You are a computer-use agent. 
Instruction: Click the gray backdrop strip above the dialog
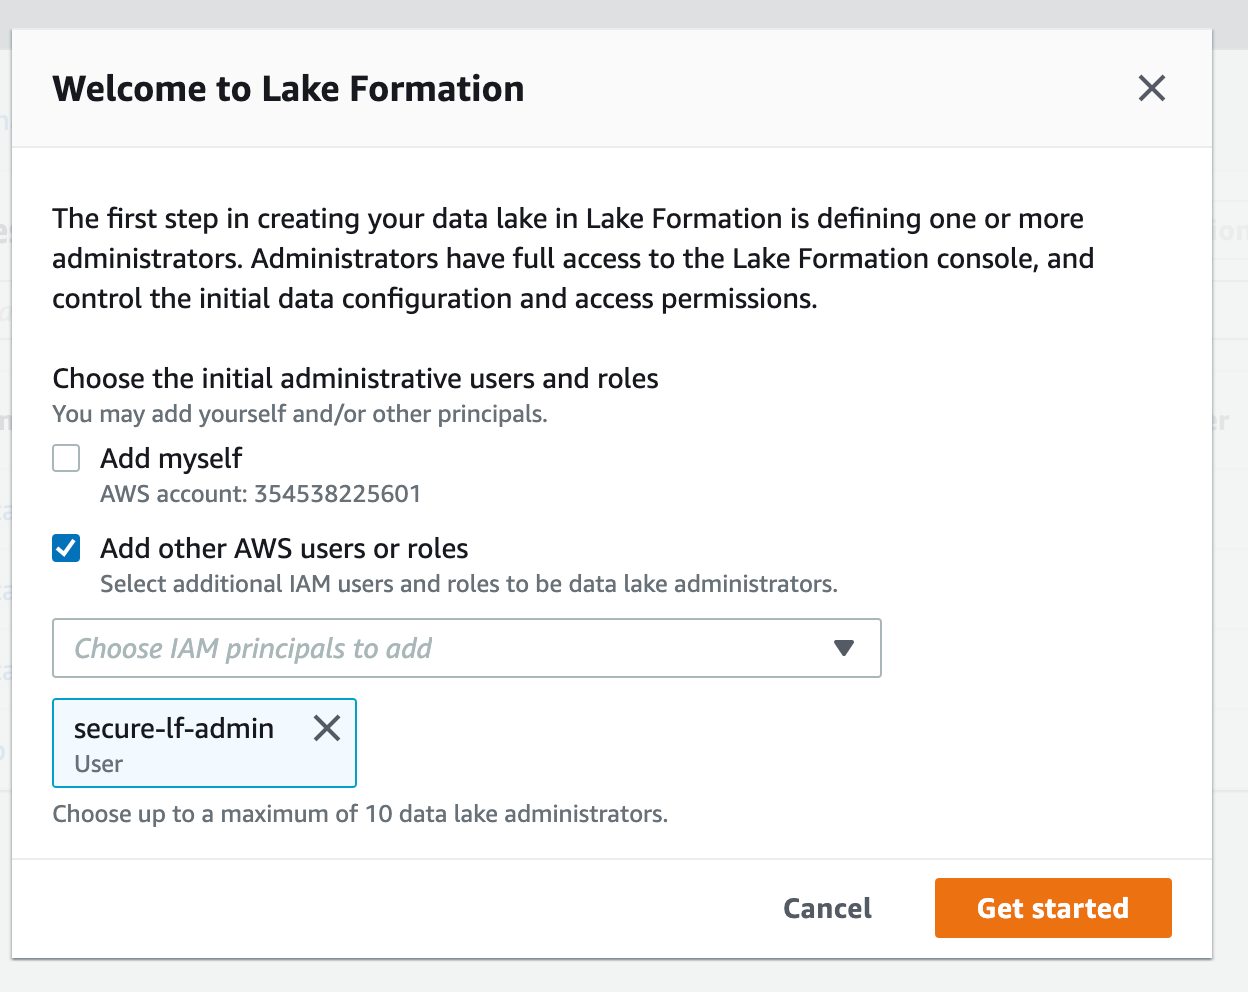coord(624,12)
